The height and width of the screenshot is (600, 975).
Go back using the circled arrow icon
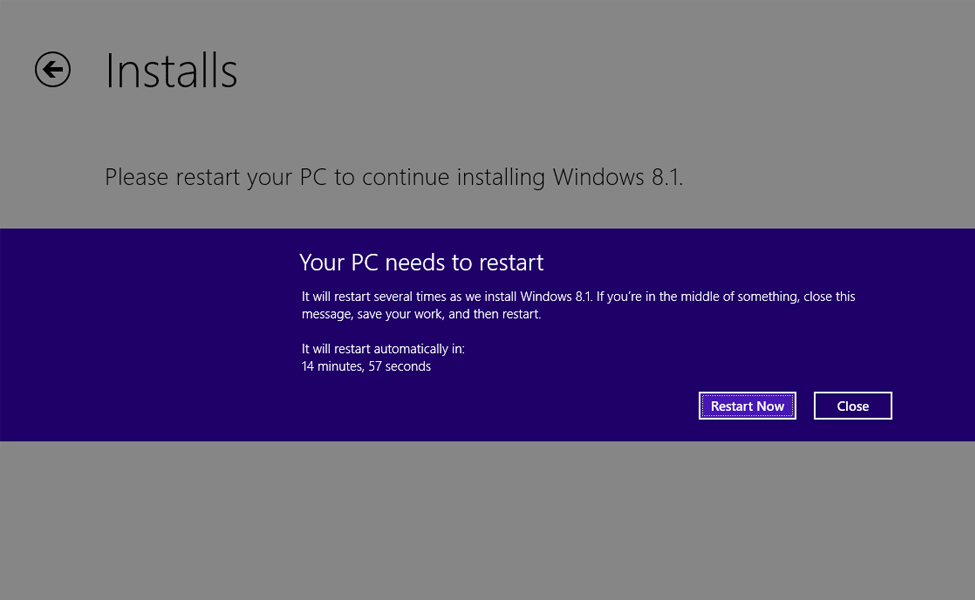point(53,69)
